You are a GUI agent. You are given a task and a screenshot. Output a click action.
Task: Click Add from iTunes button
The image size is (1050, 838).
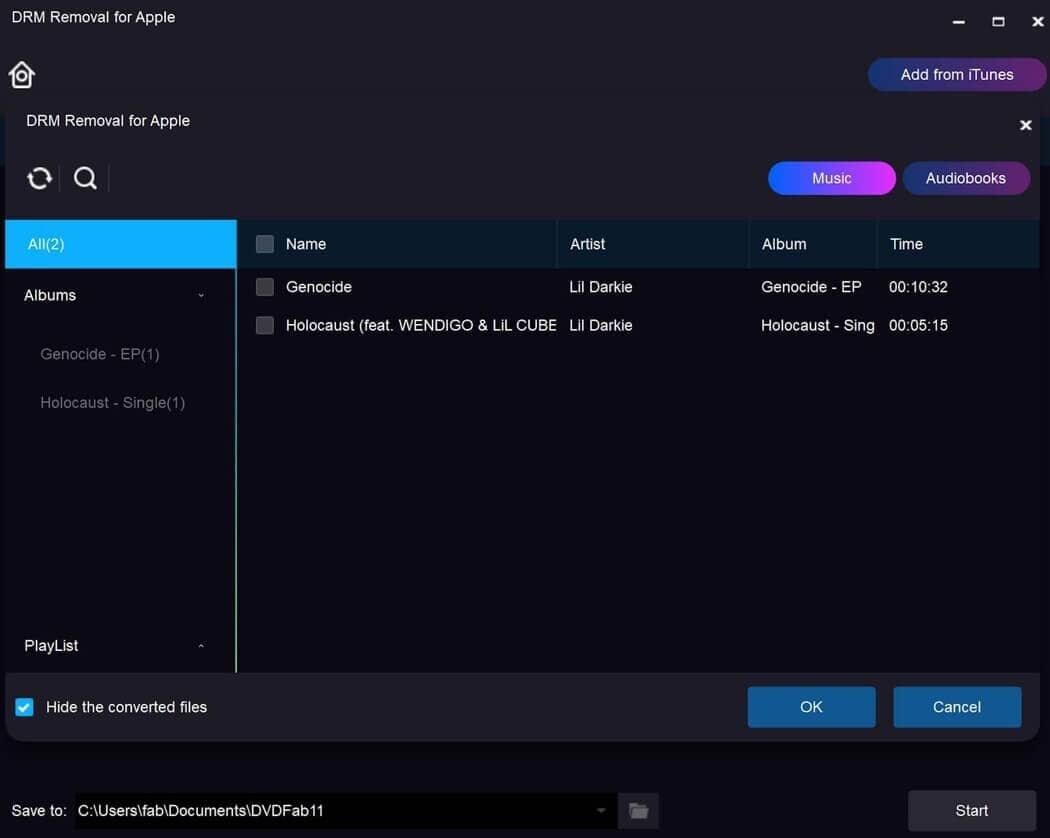(957, 74)
